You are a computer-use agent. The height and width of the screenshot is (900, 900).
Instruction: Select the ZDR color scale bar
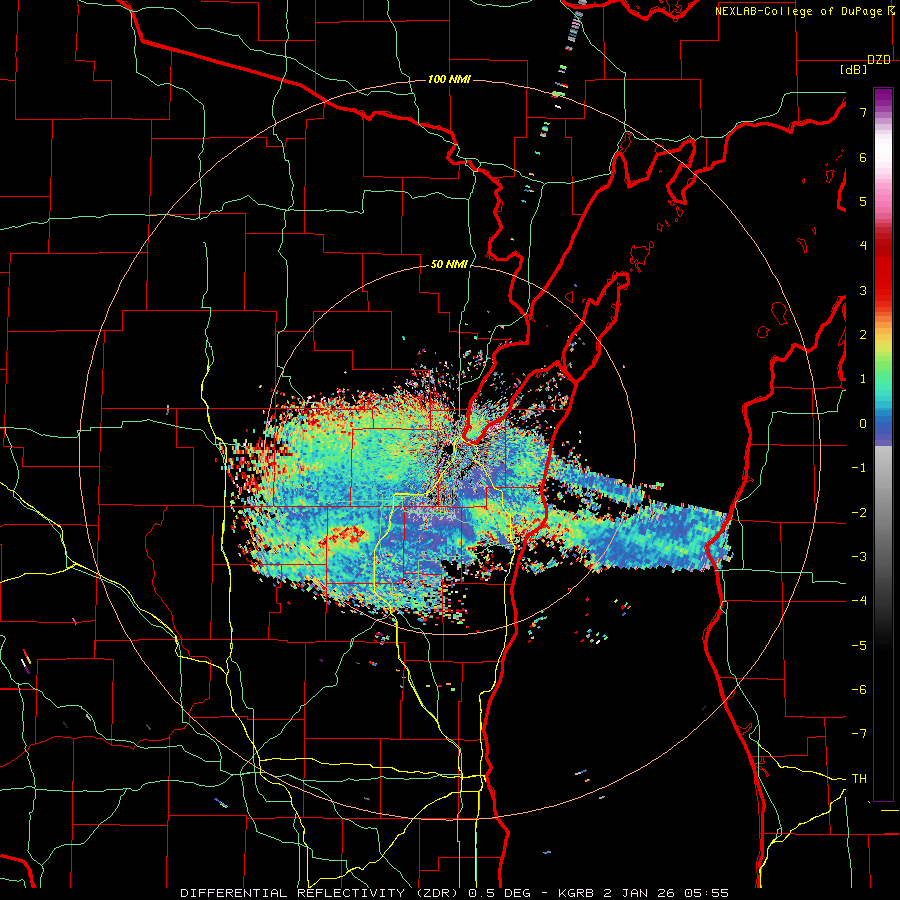click(x=883, y=444)
